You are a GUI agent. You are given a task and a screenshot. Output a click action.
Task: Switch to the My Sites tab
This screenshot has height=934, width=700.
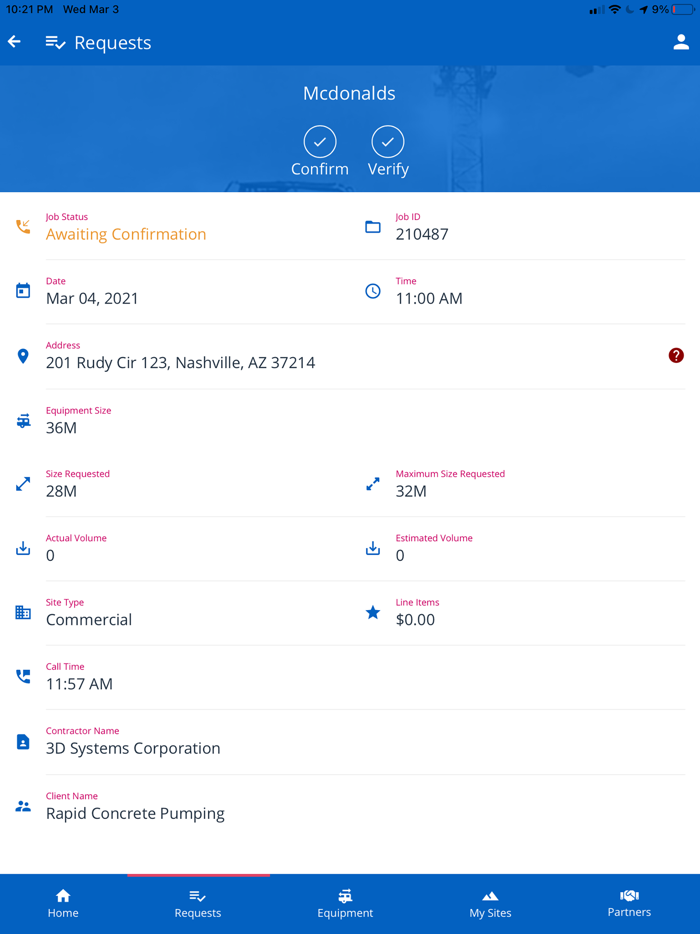point(490,904)
